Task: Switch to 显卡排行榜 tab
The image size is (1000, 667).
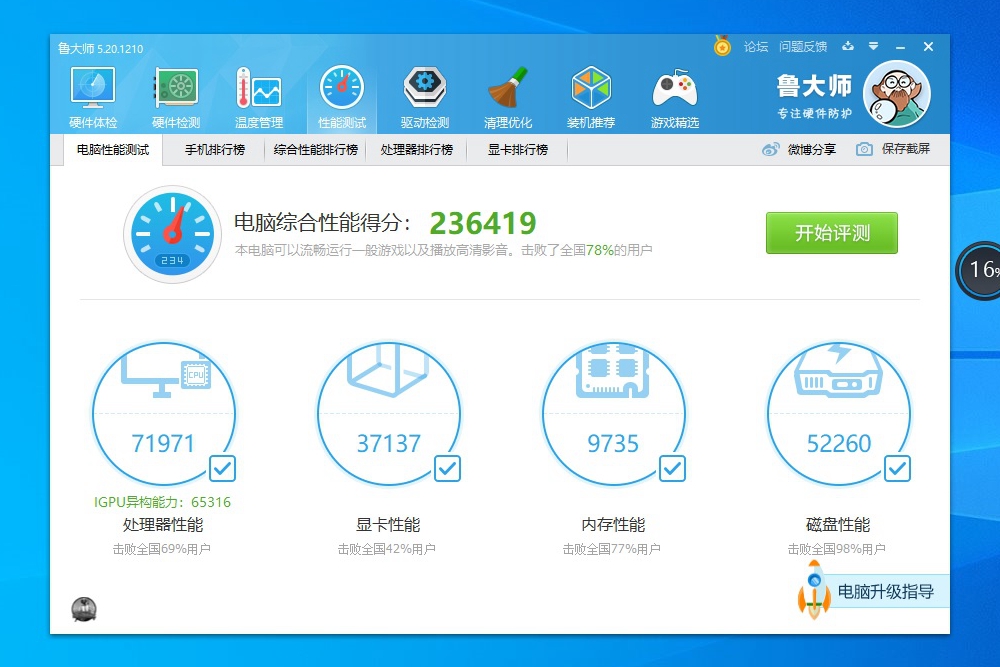Action: (518, 150)
